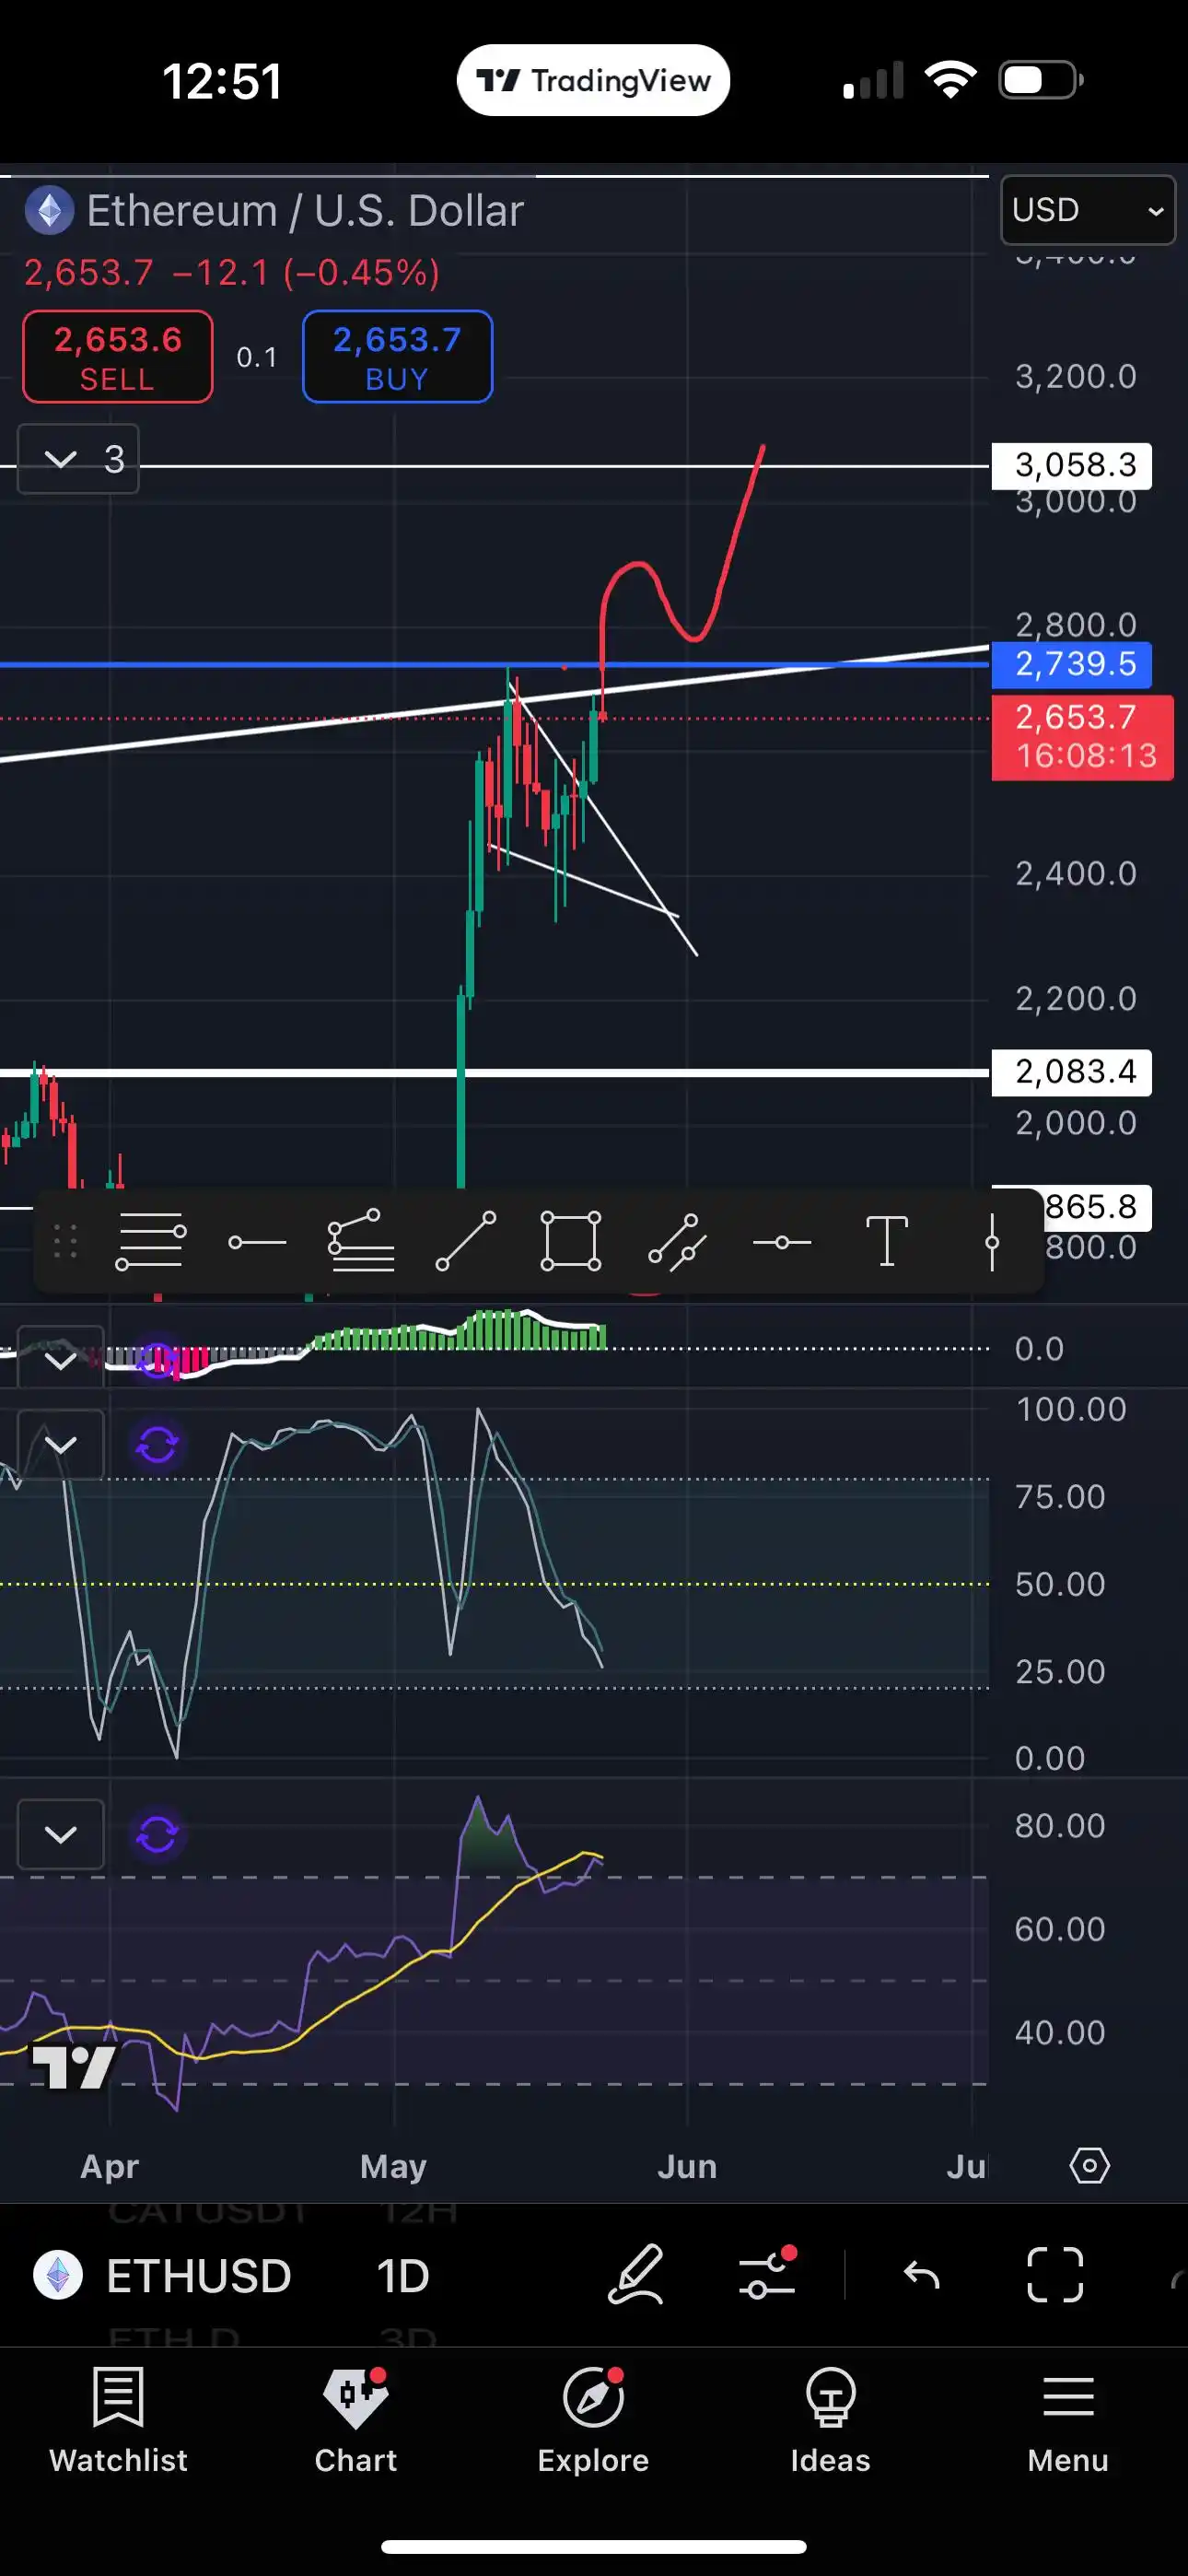Tap the purple refresh icon in histogram pane

(x=157, y=1359)
